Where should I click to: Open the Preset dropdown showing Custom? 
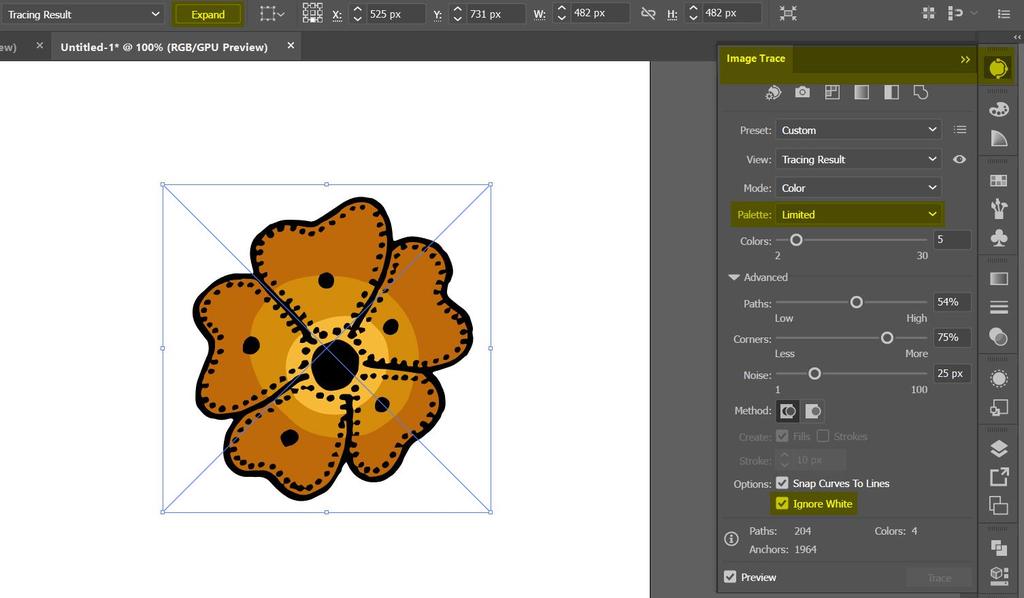coord(858,130)
